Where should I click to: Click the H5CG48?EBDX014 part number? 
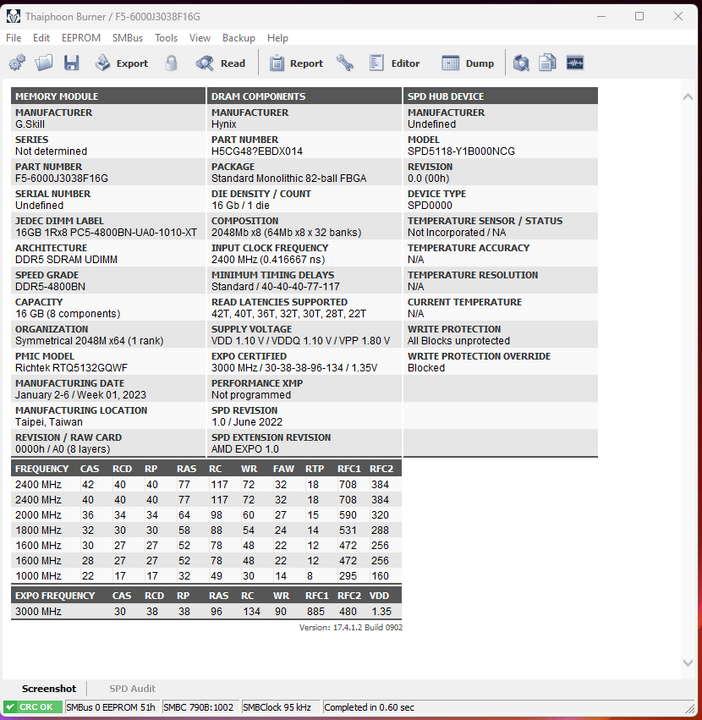257,151
